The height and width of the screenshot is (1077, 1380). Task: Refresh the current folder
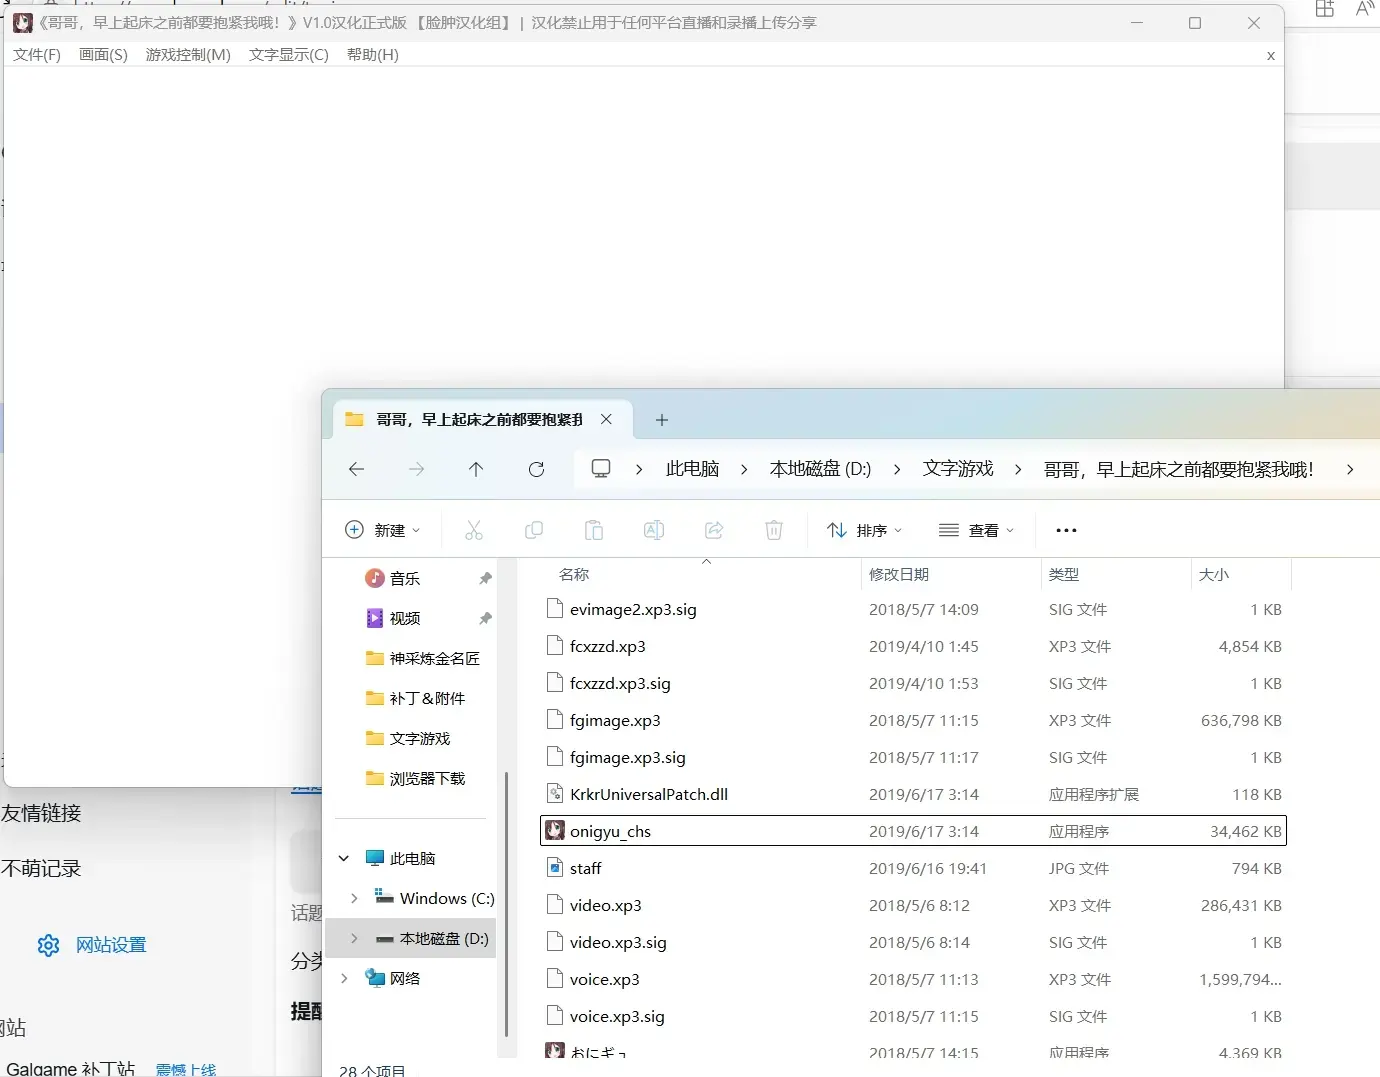[x=536, y=469]
